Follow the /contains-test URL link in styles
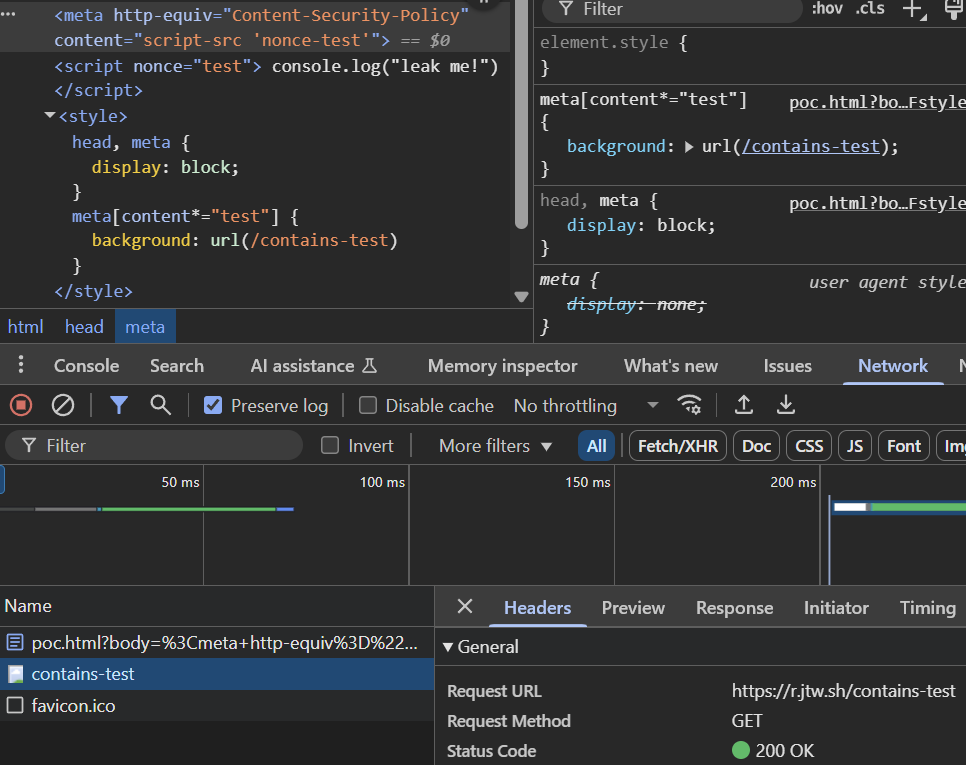Image resolution: width=966 pixels, height=765 pixels. pyautogui.click(x=811, y=147)
